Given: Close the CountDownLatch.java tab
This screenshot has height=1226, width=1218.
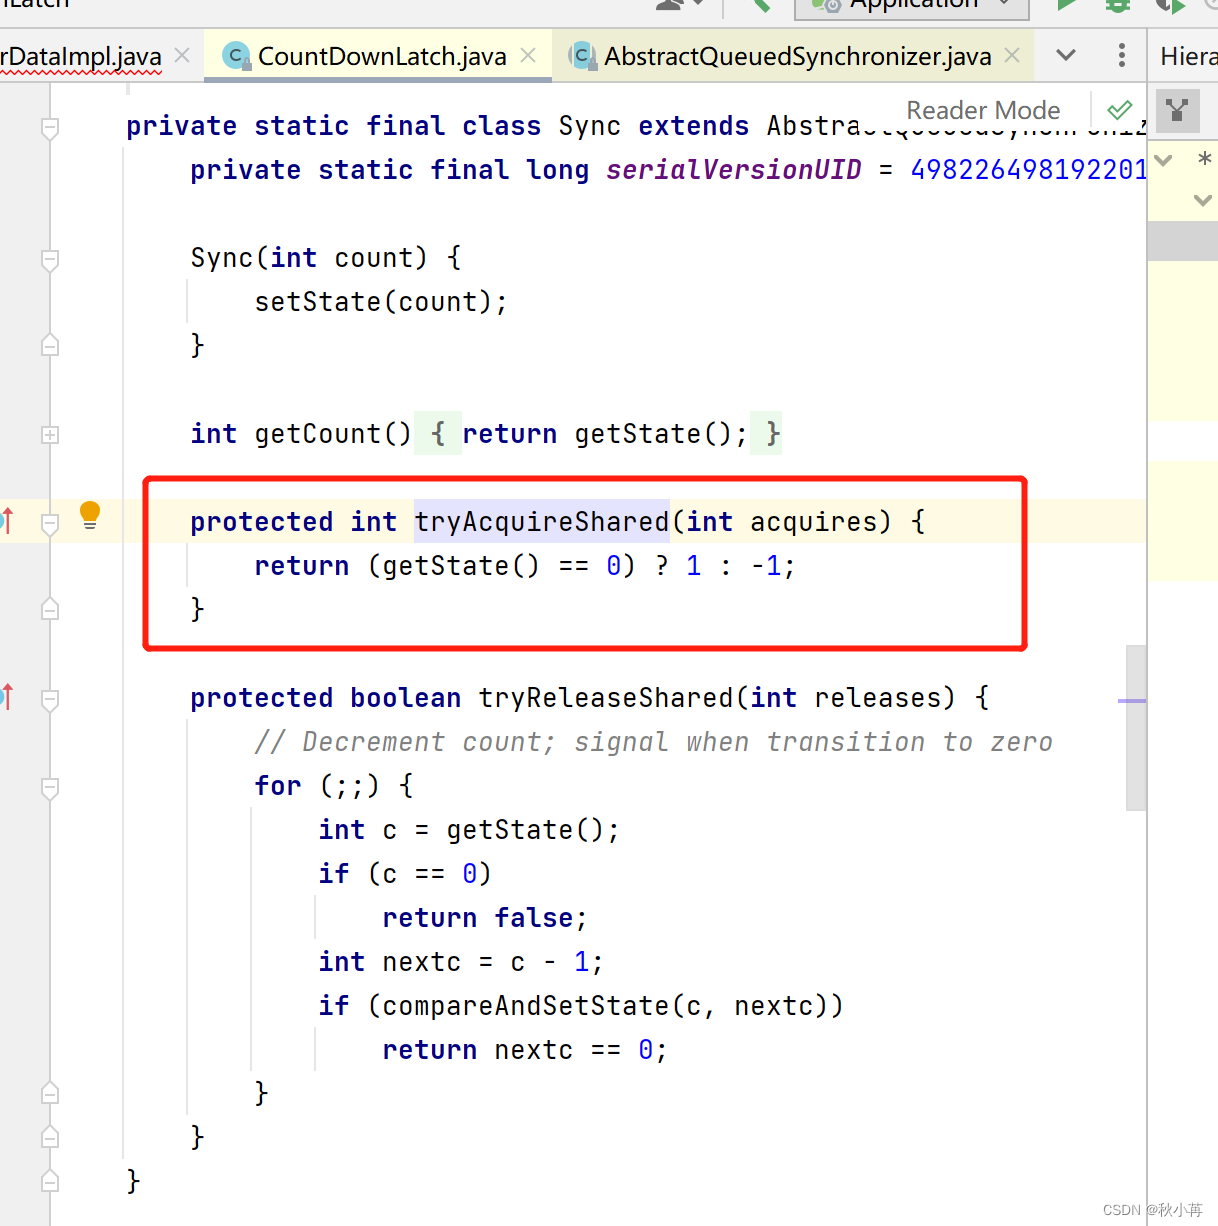Looking at the screenshot, I should [x=528, y=55].
